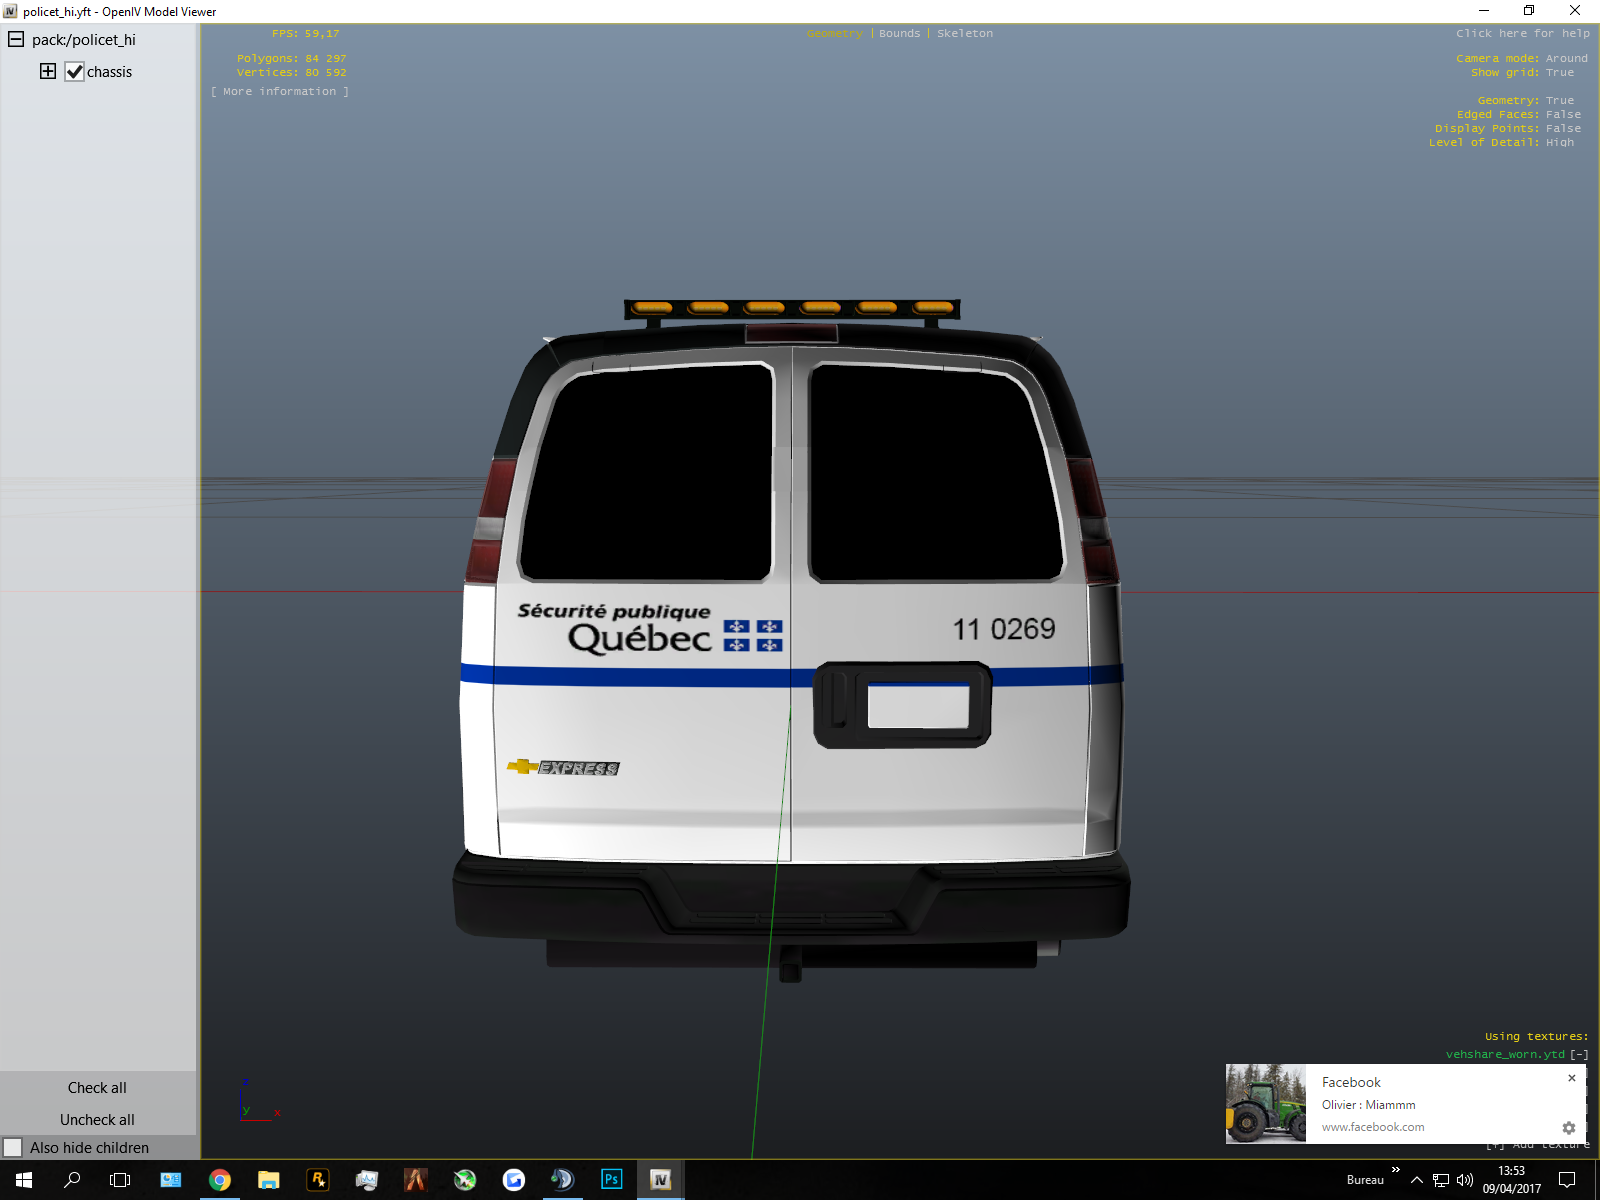Expand the chassis tree node

(x=48, y=71)
